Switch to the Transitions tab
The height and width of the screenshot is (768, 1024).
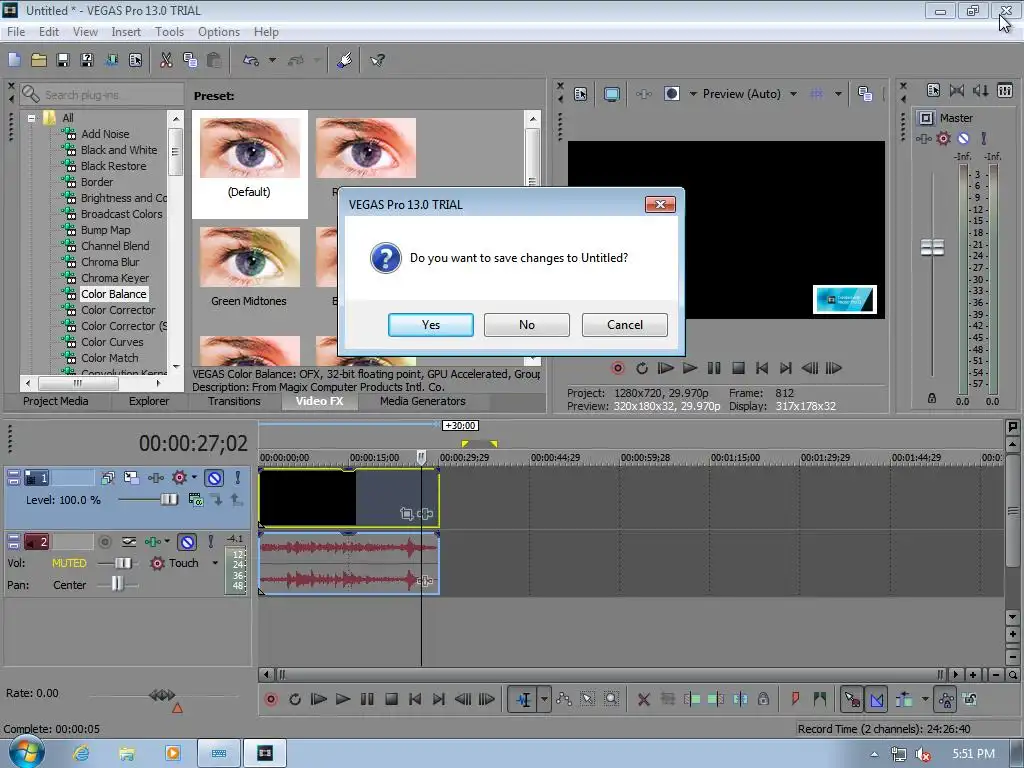click(234, 401)
